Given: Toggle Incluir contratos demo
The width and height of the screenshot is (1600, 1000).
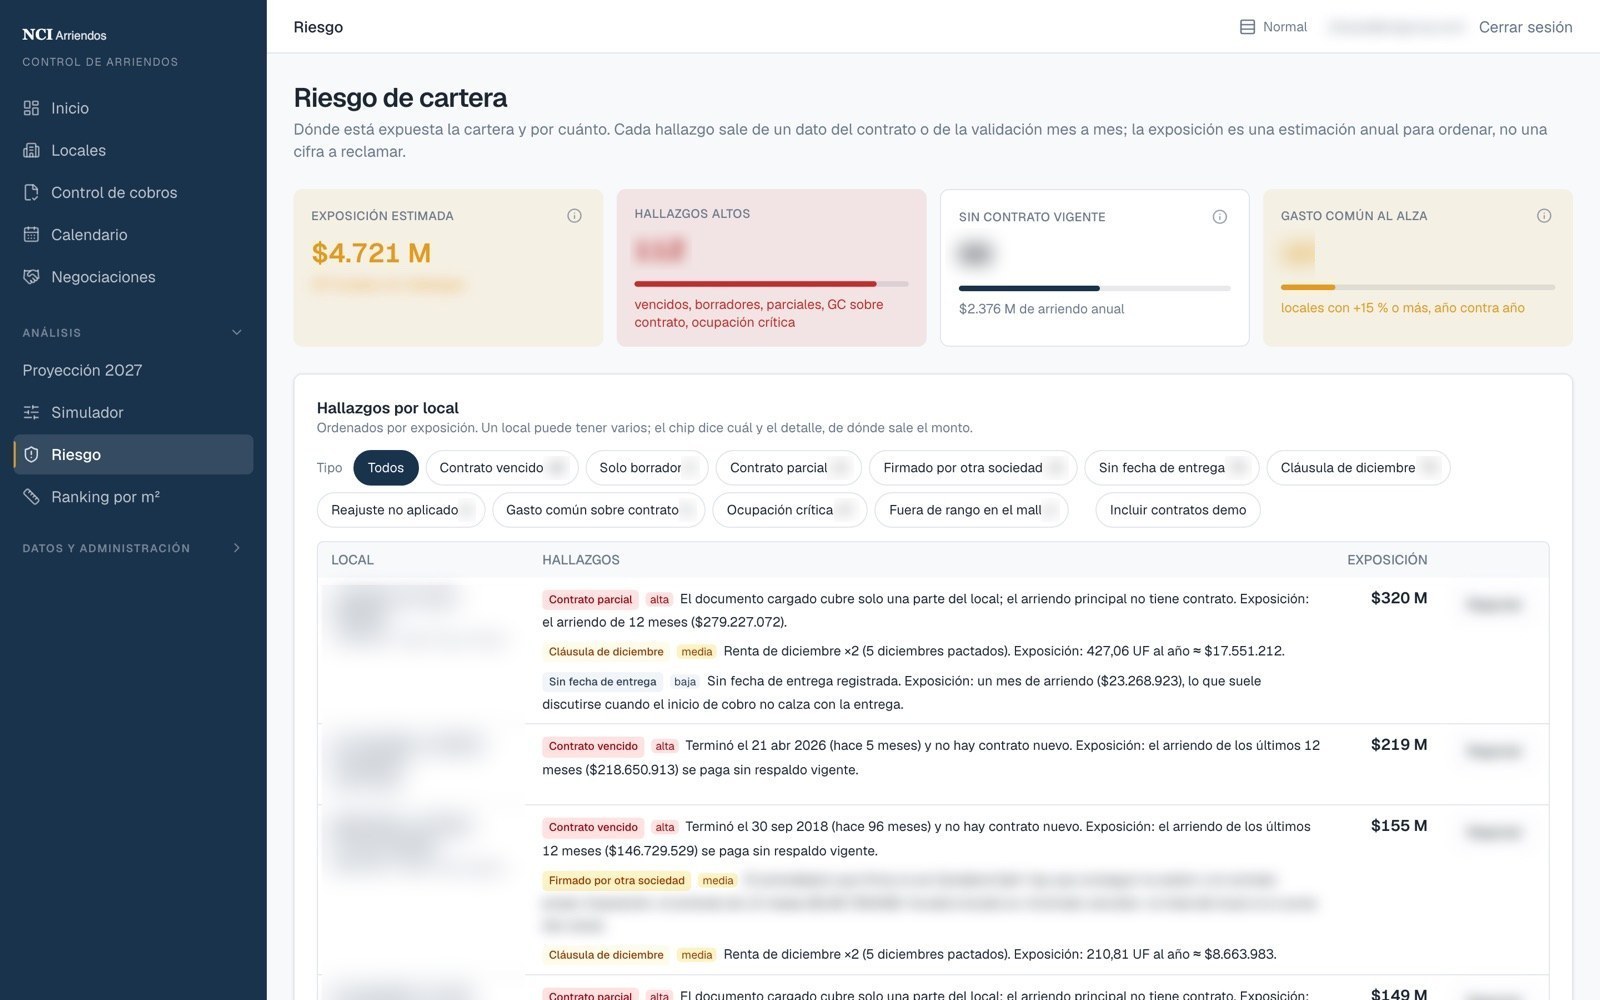Looking at the screenshot, I should tap(1178, 510).
